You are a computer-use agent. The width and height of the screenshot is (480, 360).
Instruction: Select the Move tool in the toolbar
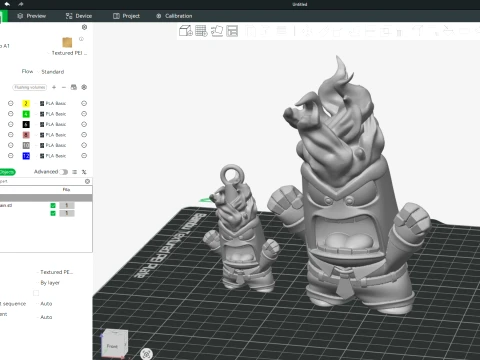307,31
